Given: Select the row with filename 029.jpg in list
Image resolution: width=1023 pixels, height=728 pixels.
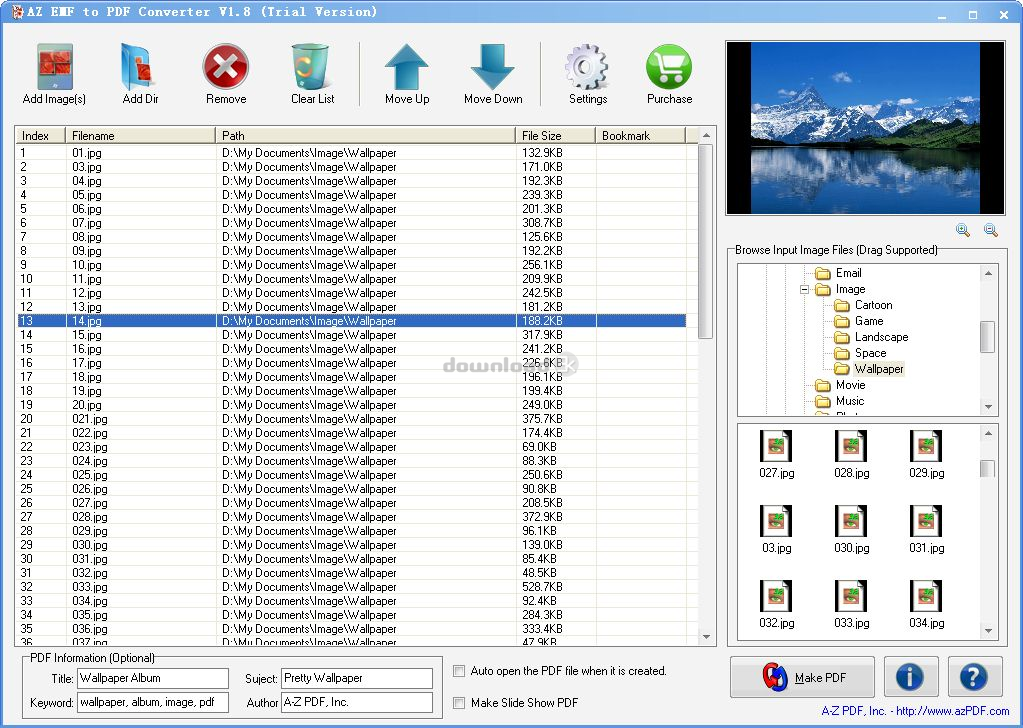Looking at the screenshot, I should 352,531.
